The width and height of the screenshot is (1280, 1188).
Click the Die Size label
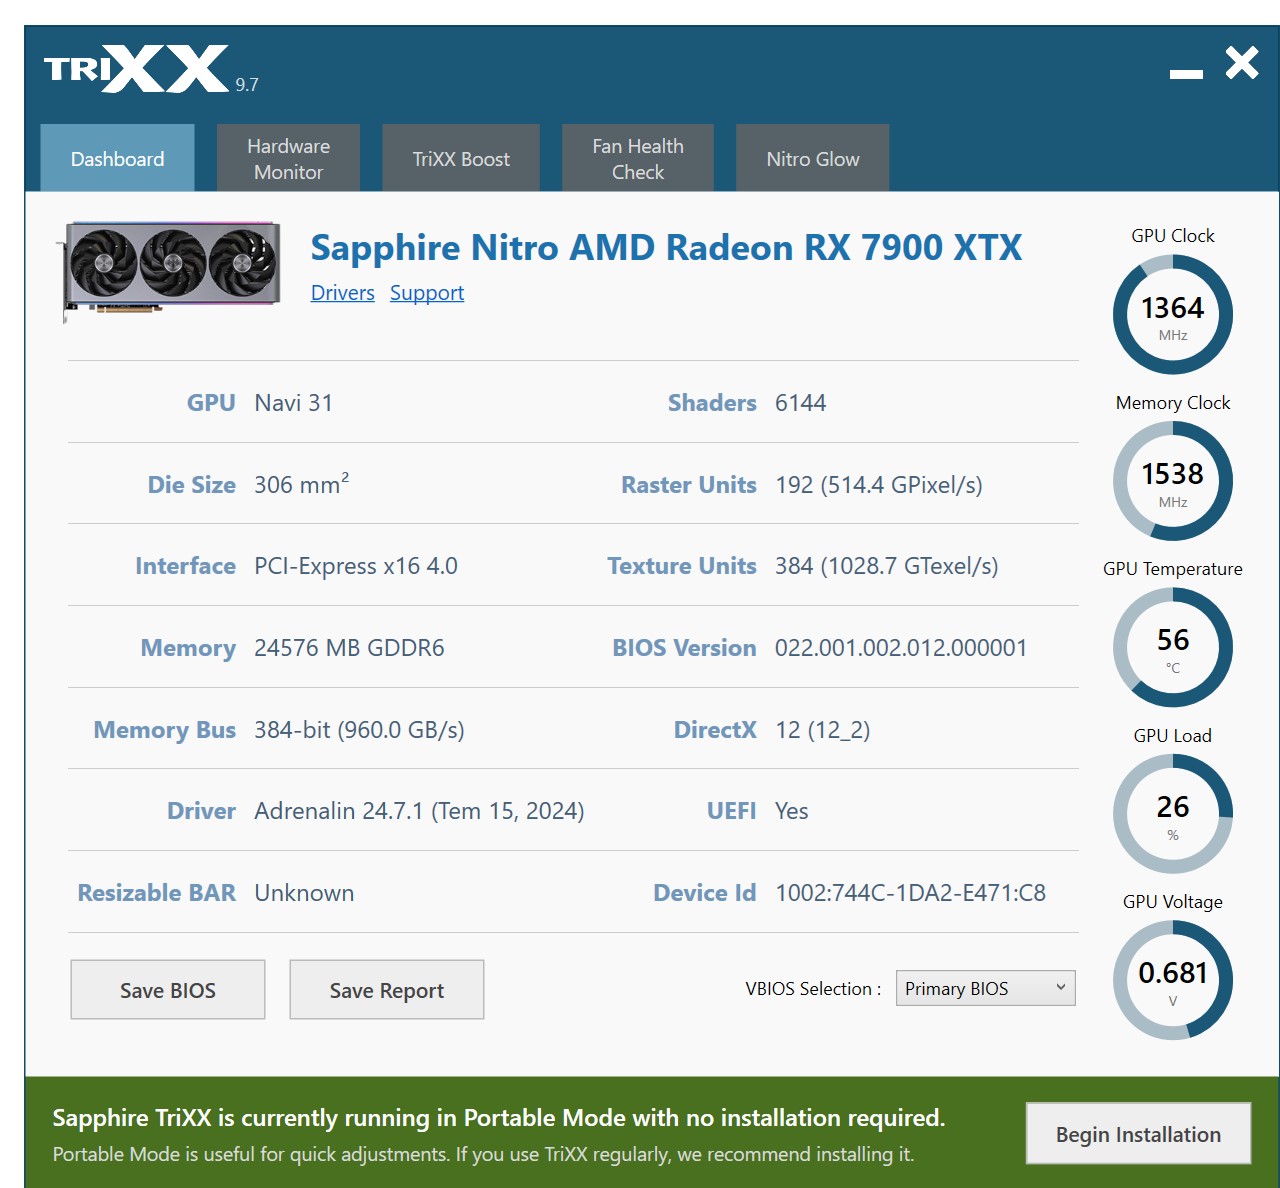[x=192, y=485]
